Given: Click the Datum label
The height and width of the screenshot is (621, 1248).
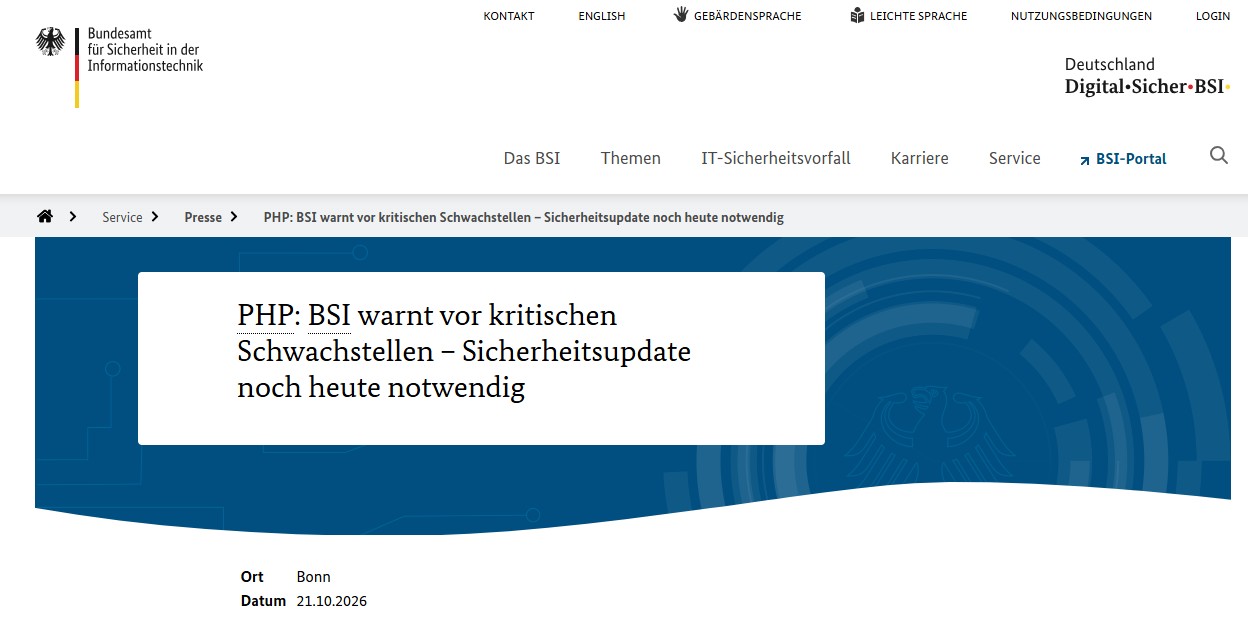Looking at the screenshot, I should (x=263, y=601).
